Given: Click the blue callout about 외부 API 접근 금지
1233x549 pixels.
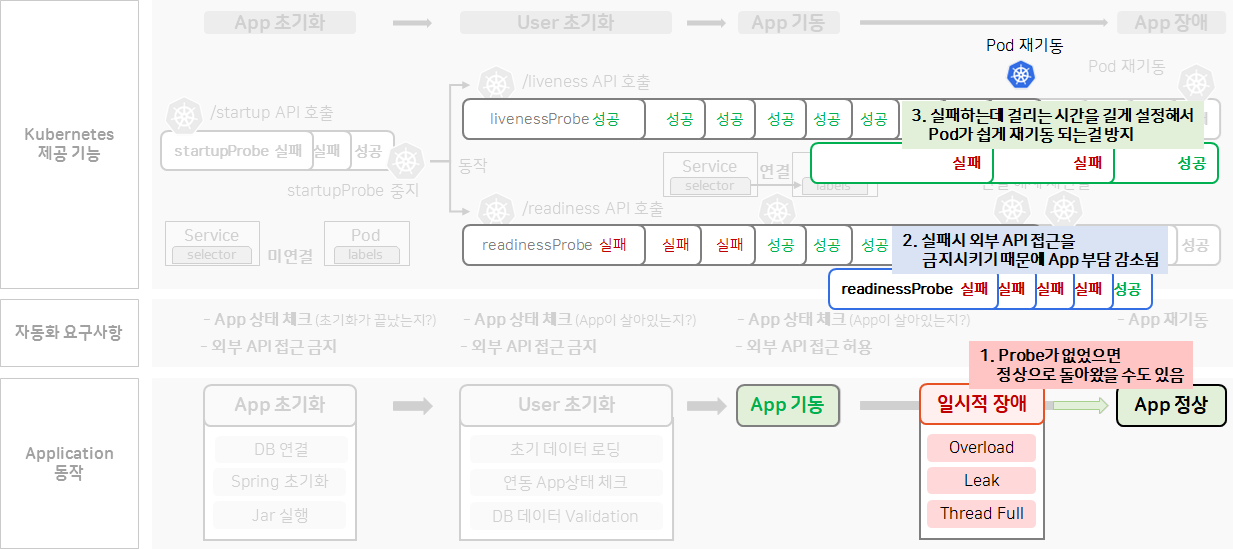Looking at the screenshot, I should coord(1030,250).
